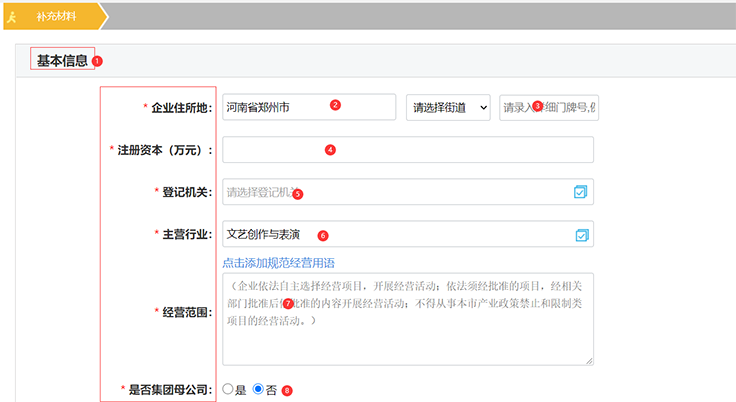Screen dimensions: 736x402
Task: Click the 经营范围 field label
Action: pos(187,313)
